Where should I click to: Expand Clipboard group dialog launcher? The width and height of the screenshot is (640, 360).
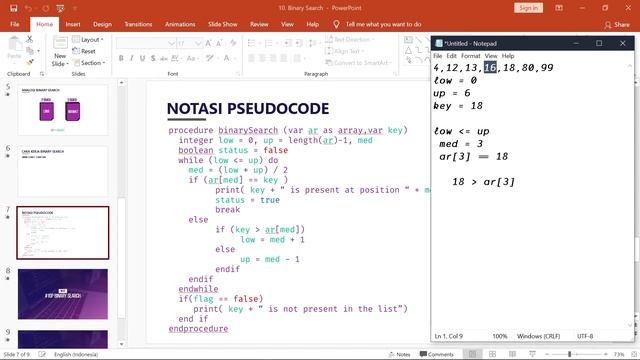42,74
